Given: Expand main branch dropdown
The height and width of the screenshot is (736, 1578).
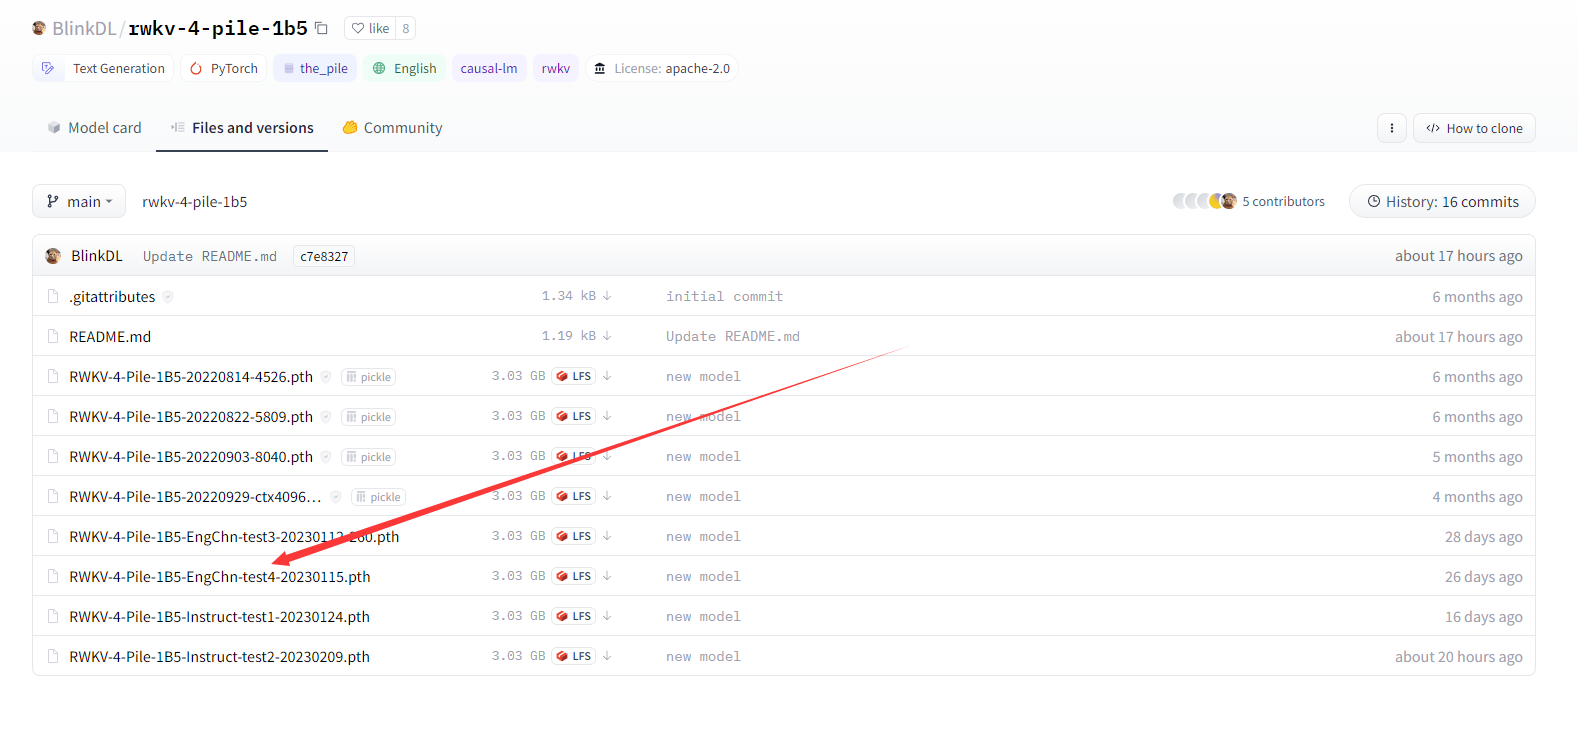Looking at the screenshot, I should point(79,201).
